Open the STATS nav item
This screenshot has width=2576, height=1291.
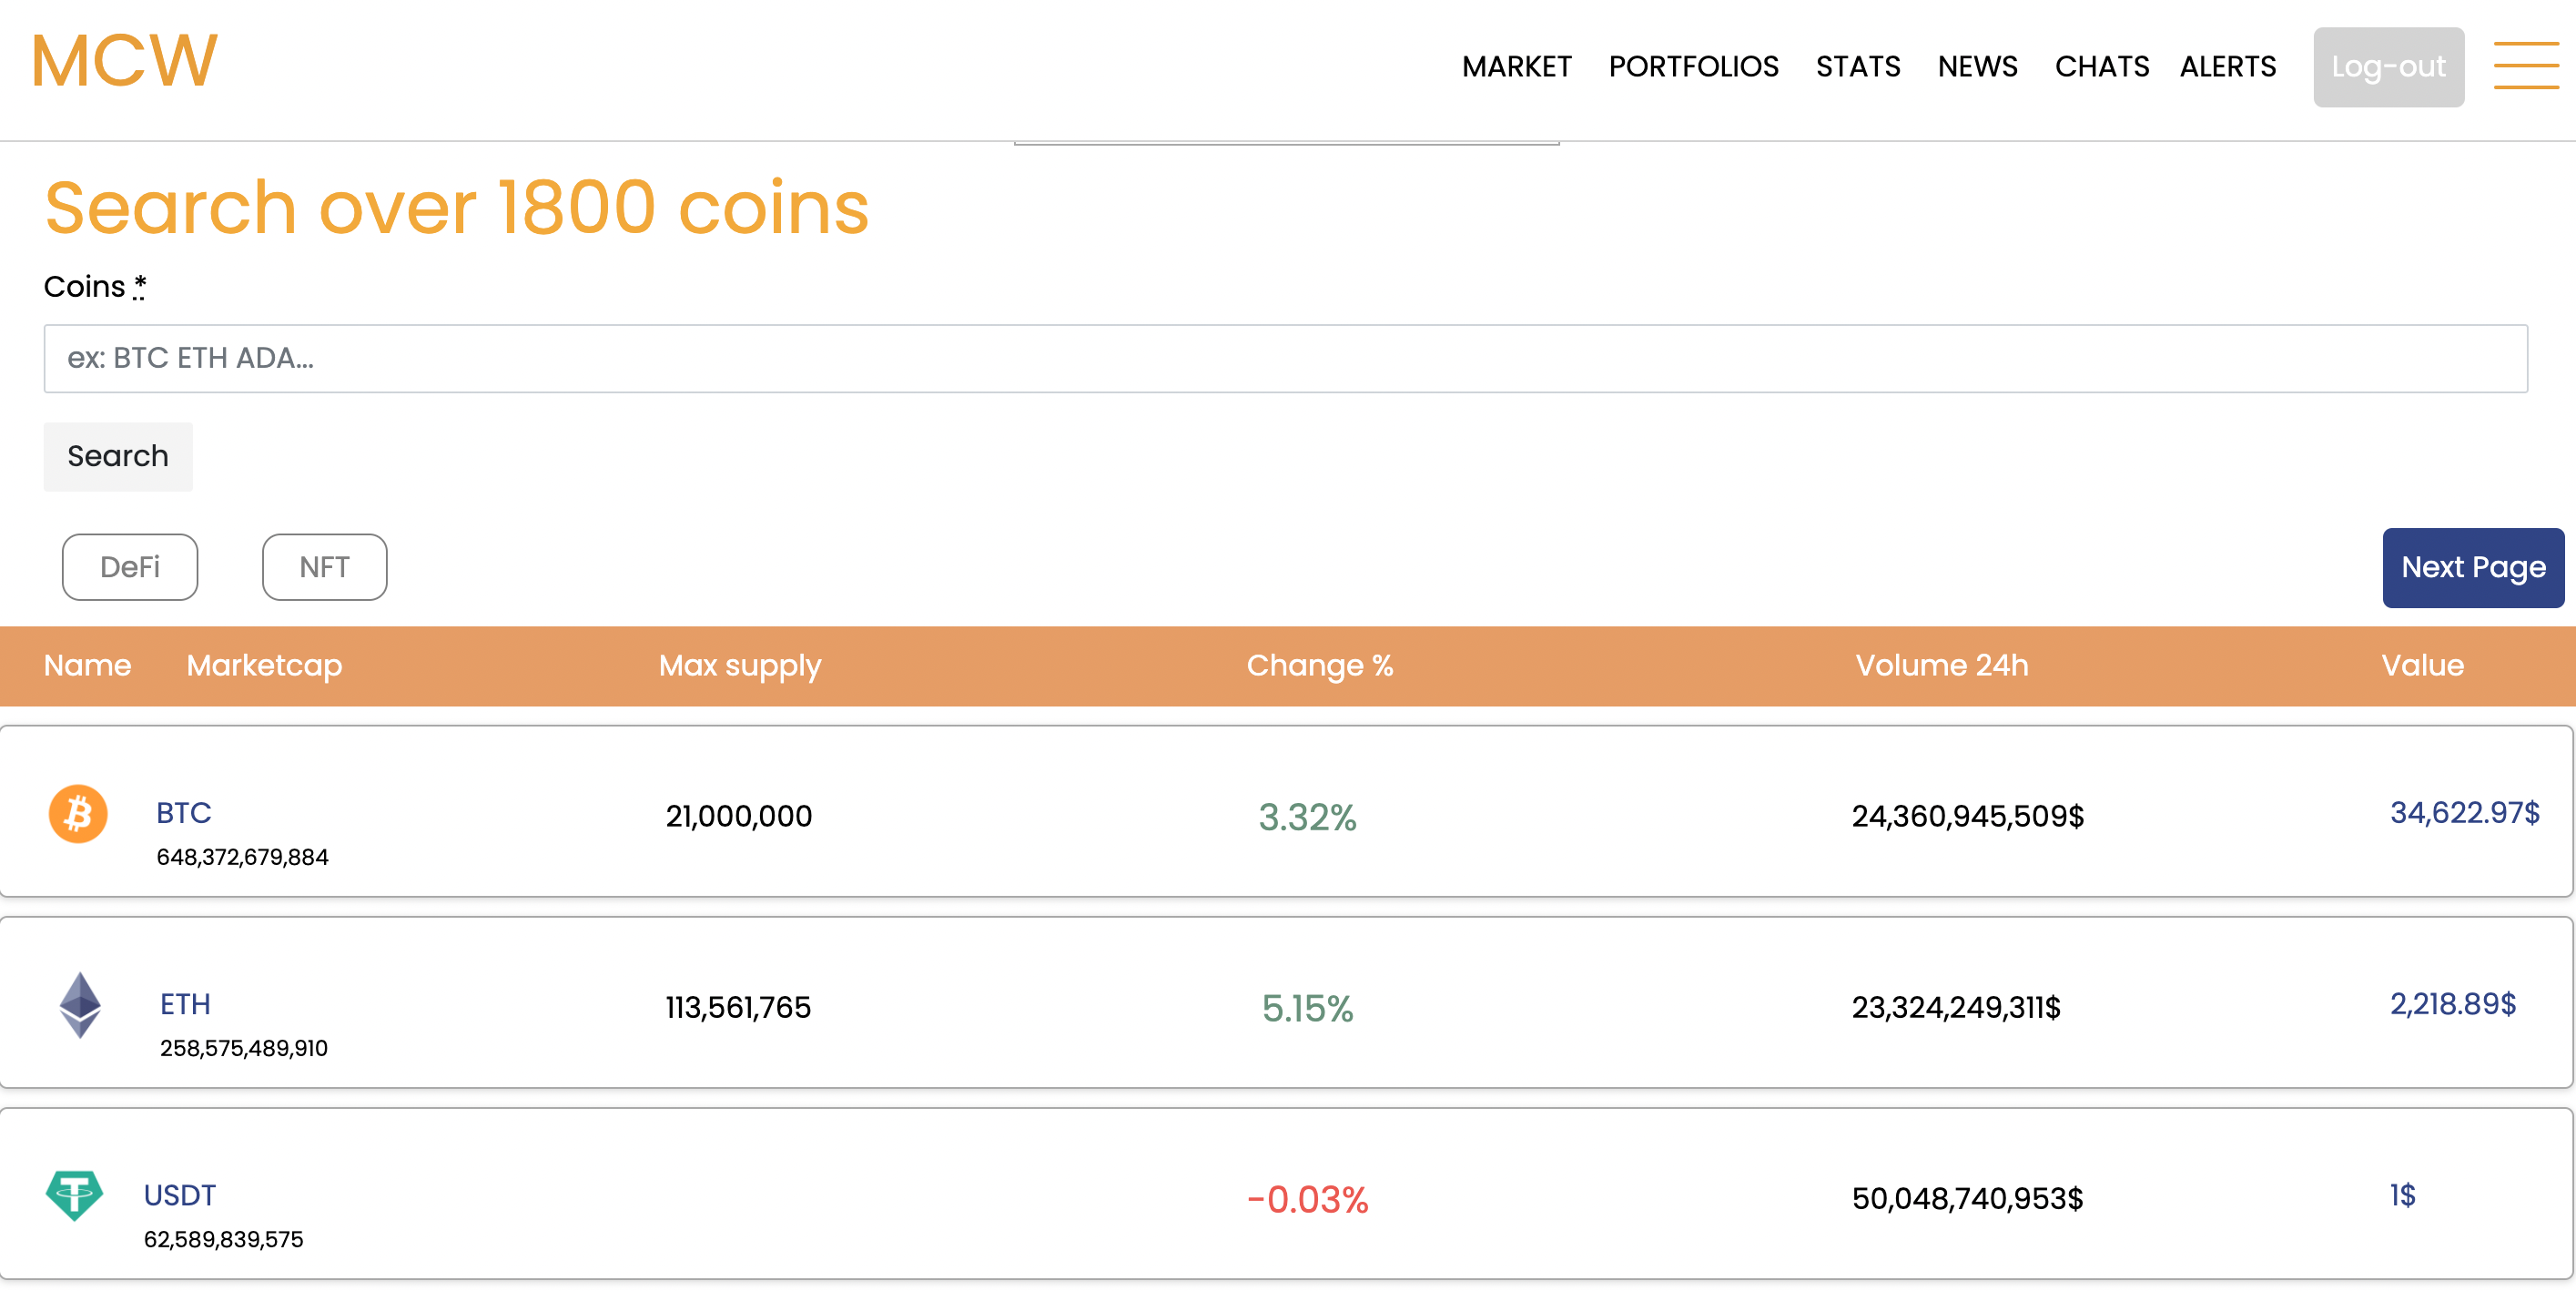point(1858,67)
